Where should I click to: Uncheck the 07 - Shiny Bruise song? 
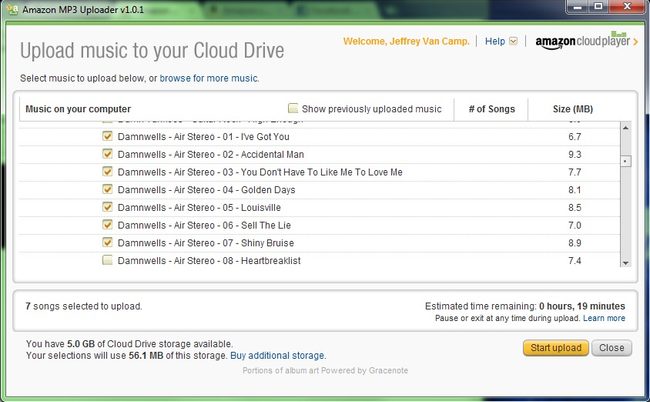(107, 242)
